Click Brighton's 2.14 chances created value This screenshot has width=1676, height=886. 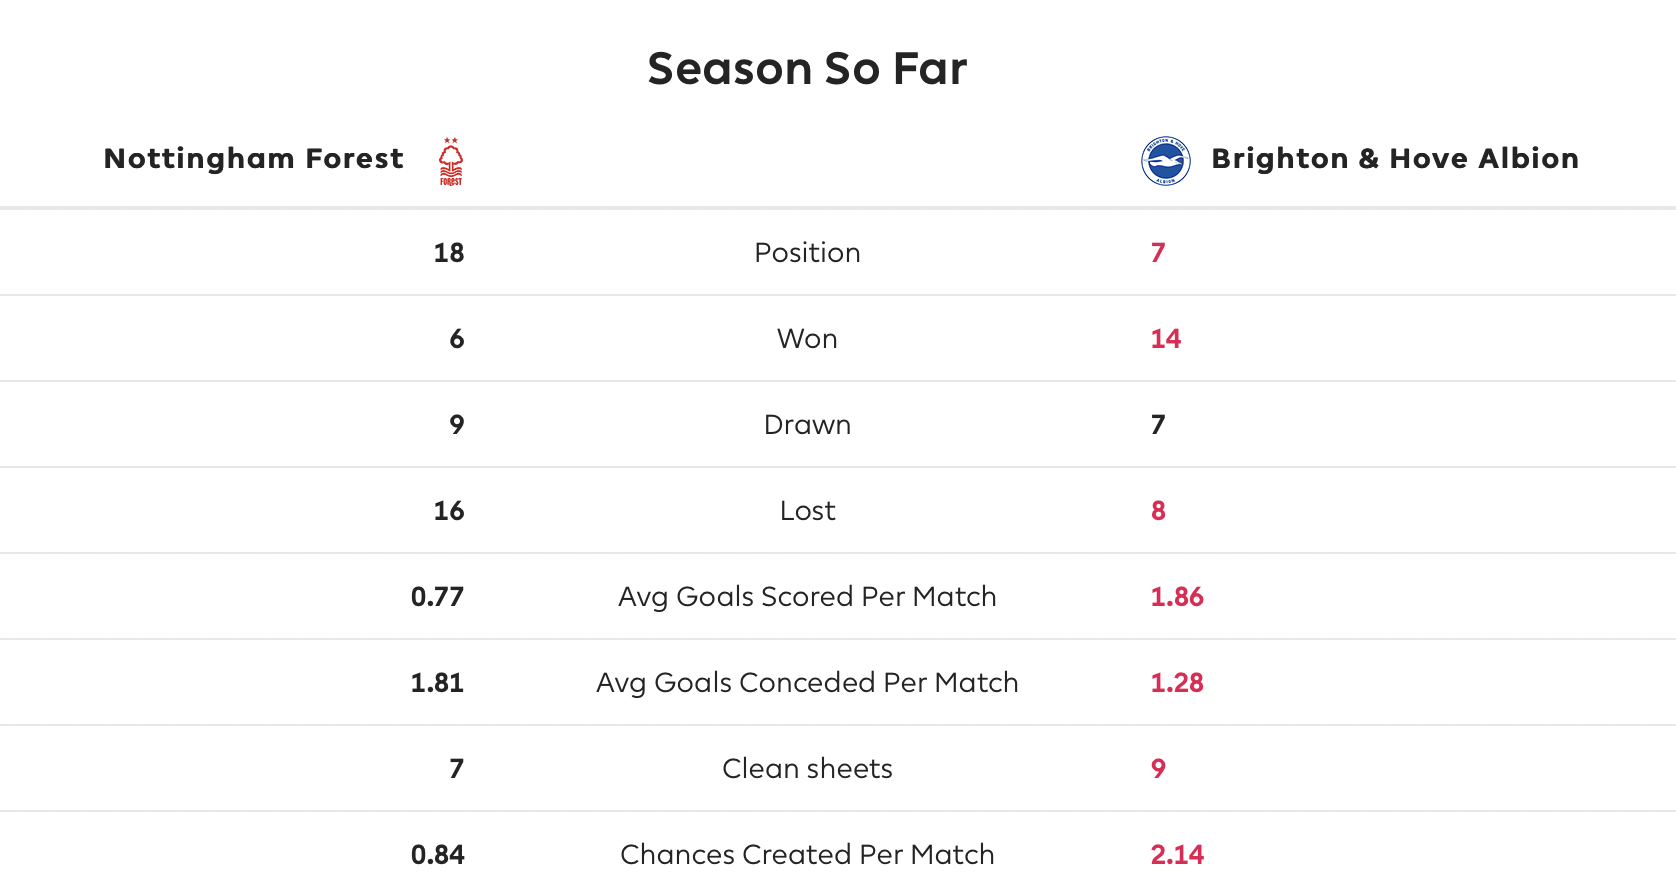[1177, 855]
